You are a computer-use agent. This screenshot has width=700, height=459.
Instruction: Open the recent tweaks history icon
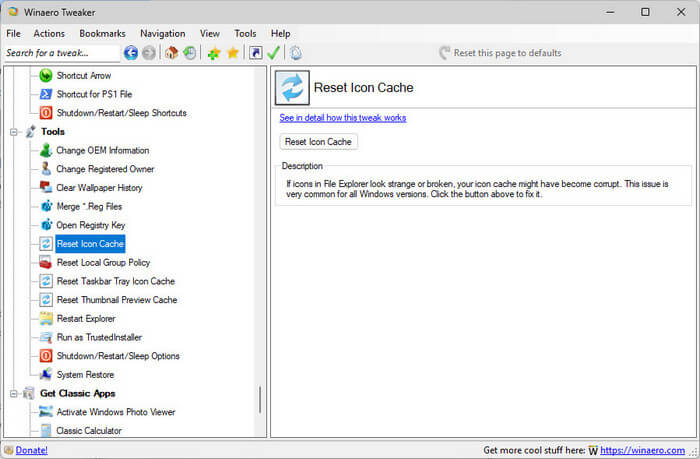(x=190, y=53)
